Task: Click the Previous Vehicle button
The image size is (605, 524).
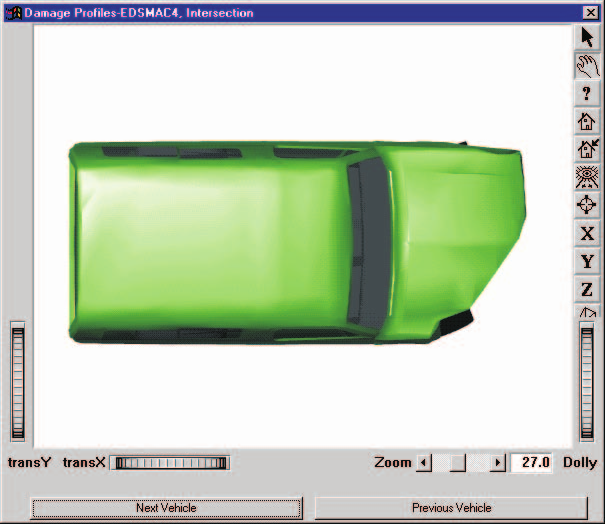Action: tap(451, 508)
